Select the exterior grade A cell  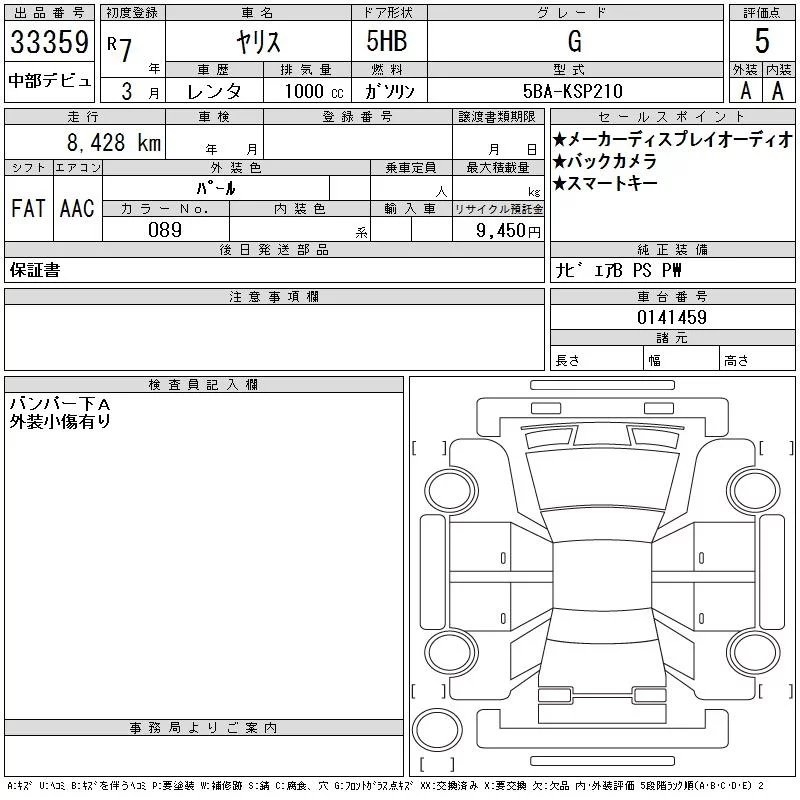click(745, 91)
